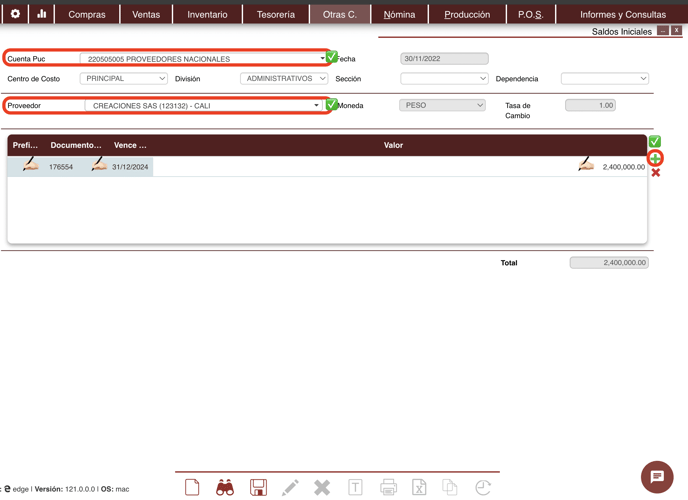
Task: Toggle green check next to Cuenta Puc
Action: click(x=332, y=58)
